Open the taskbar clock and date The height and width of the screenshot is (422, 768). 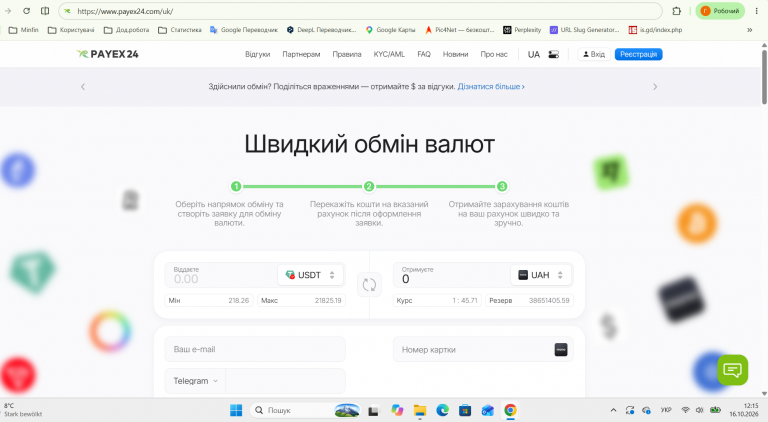click(x=744, y=410)
